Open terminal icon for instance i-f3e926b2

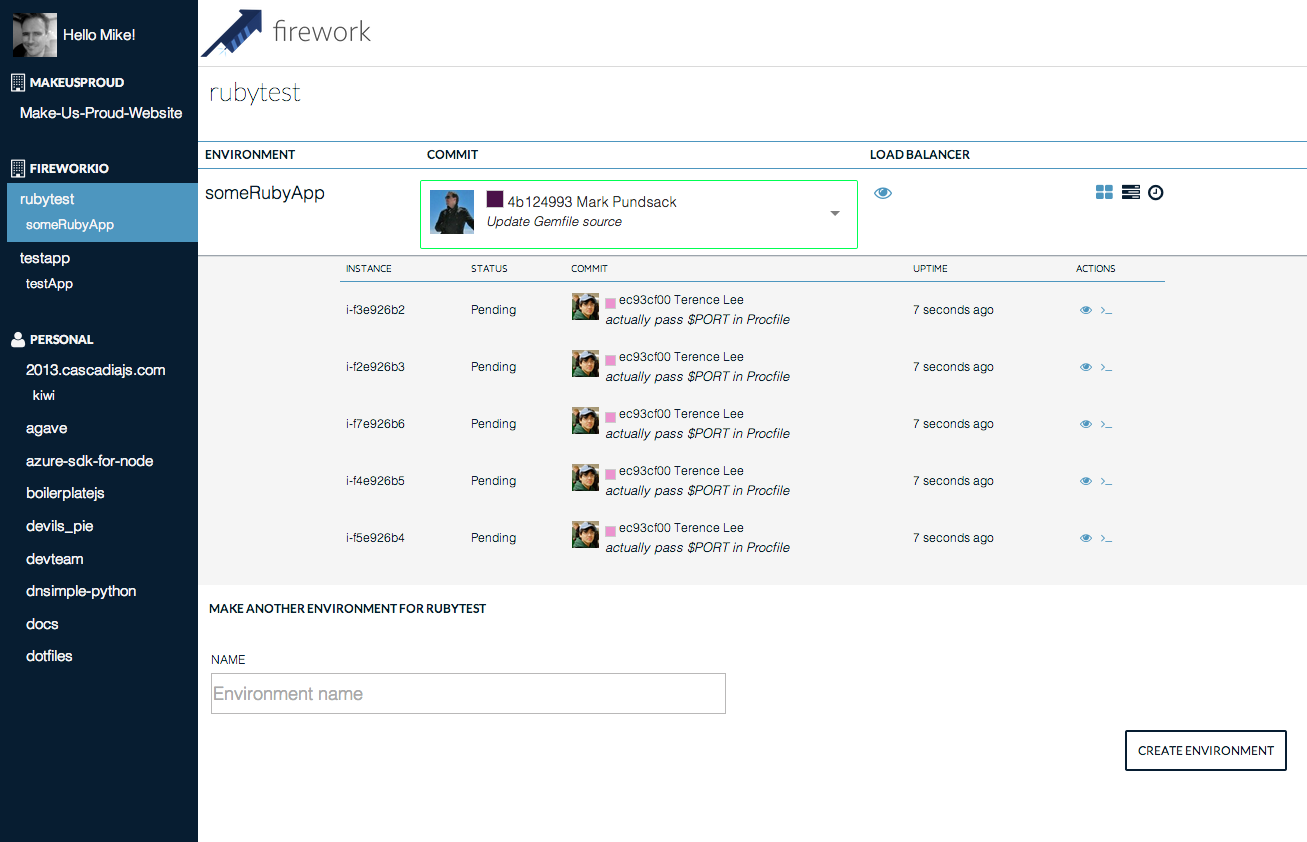(1106, 310)
